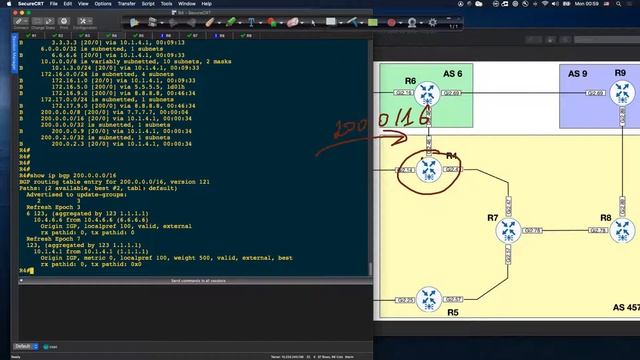Select the green highlighter tool

(231, 22)
